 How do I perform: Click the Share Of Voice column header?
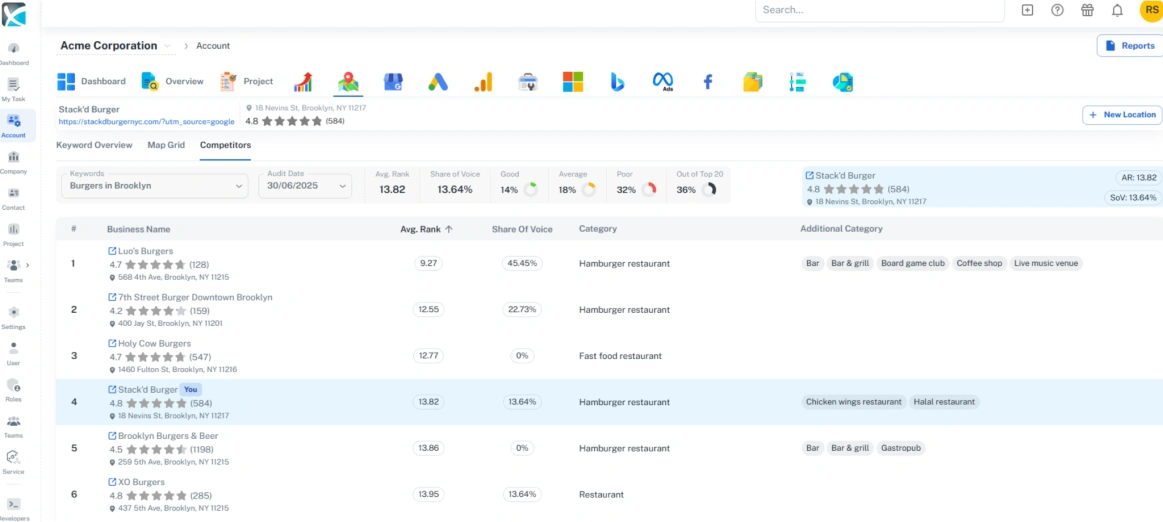[x=522, y=229]
